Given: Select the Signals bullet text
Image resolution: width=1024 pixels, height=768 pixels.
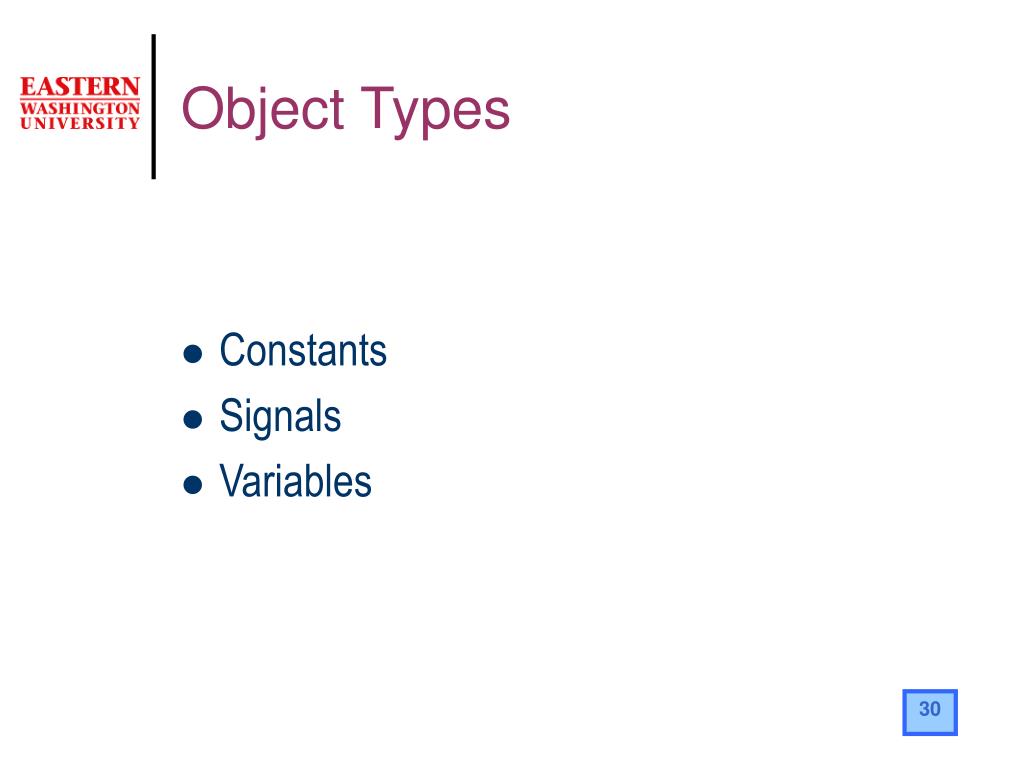Looking at the screenshot, I should coord(280,417).
